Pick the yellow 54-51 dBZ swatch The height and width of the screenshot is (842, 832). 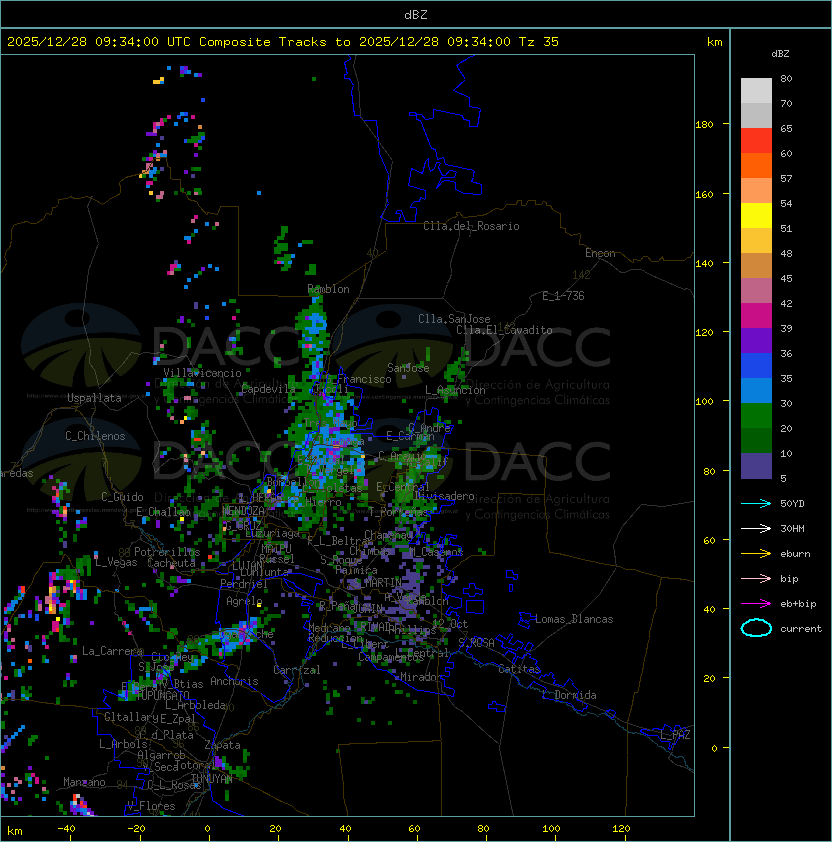pyautogui.click(x=756, y=216)
